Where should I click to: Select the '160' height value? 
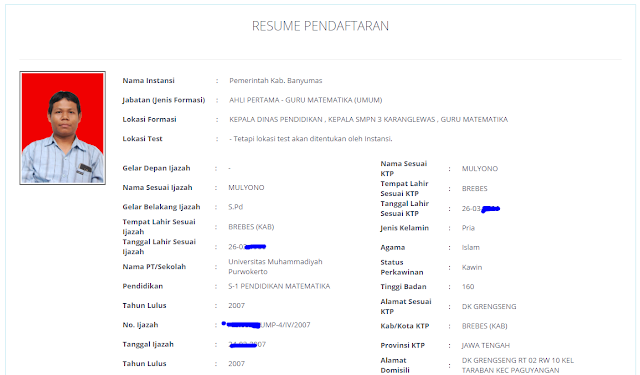tap(468, 287)
